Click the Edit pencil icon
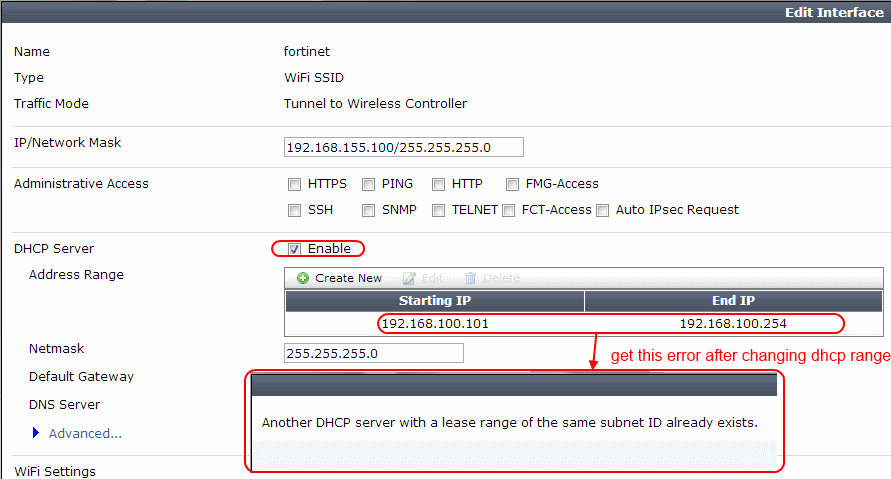 pyautogui.click(x=409, y=278)
